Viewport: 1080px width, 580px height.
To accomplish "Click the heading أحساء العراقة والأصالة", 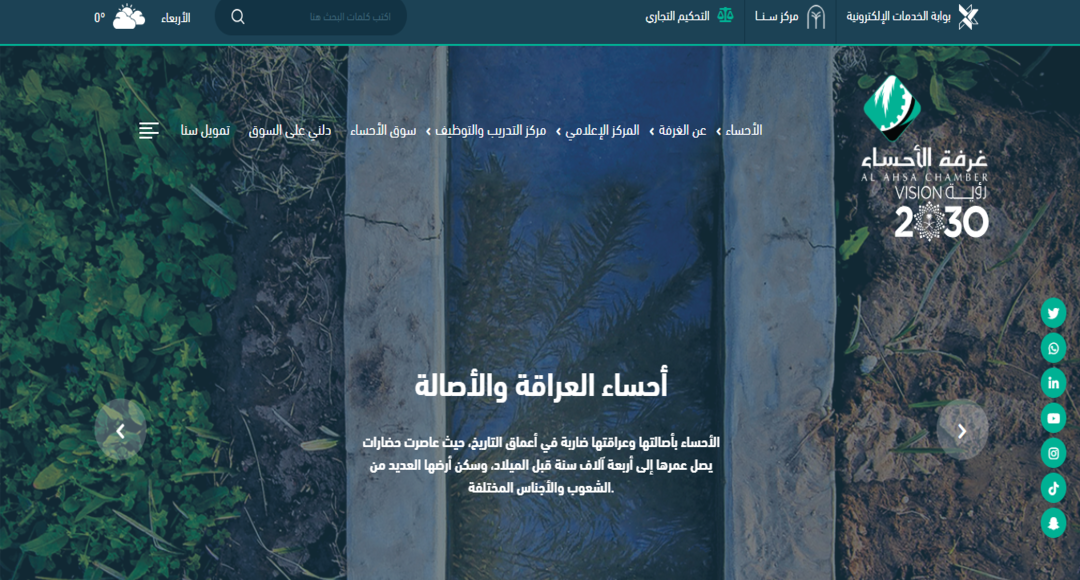I will [x=541, y=385].
